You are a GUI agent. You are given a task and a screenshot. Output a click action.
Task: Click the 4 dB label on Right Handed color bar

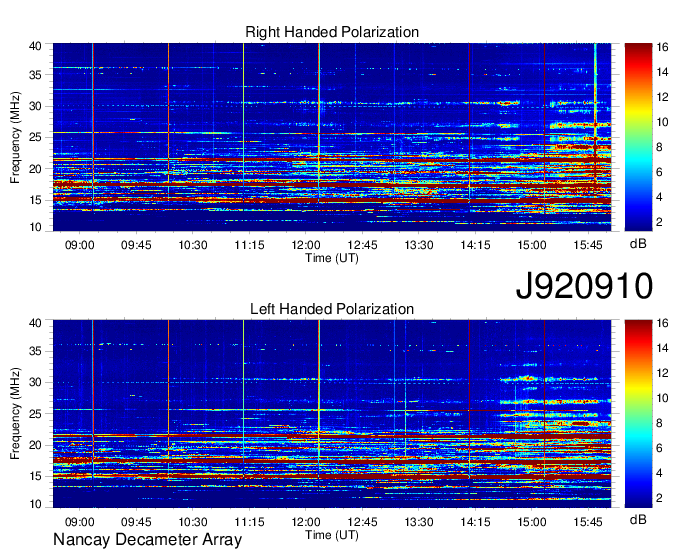click(x=659, y=197)
